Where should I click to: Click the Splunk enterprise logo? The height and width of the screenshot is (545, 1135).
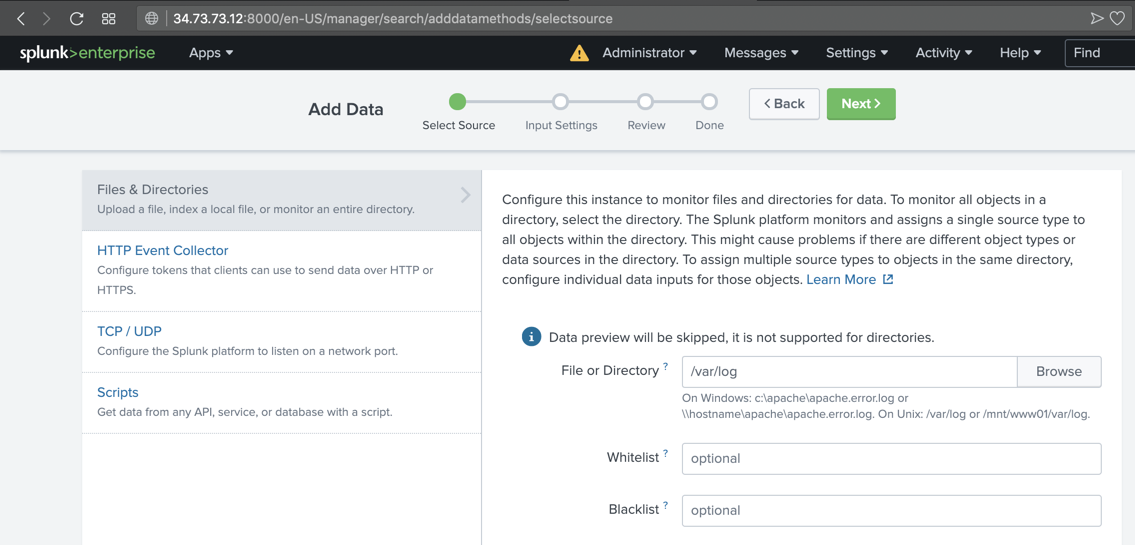(87, 53)
